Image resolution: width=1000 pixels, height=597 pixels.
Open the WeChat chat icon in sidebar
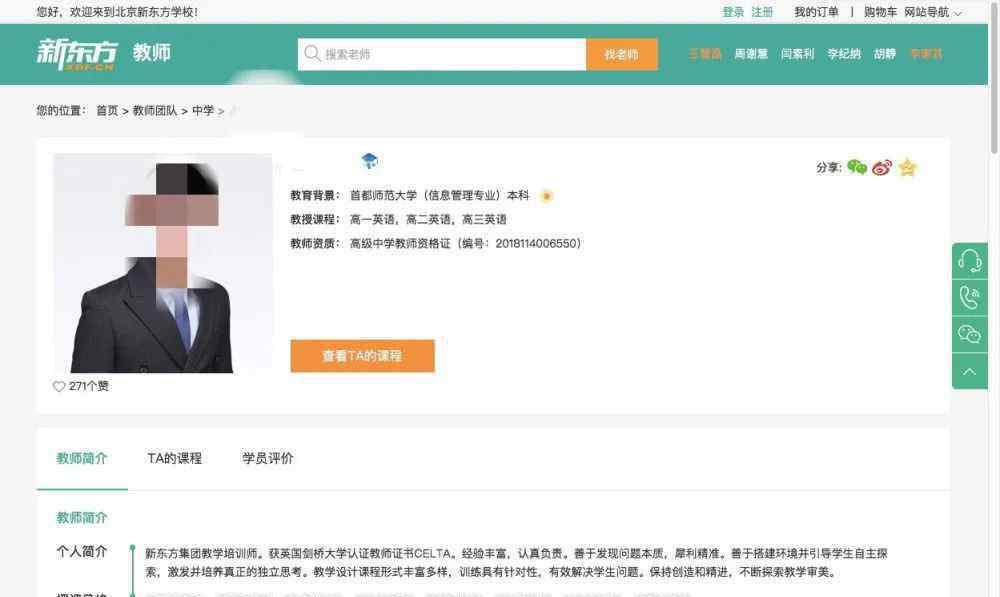click(x=969, y=334)
